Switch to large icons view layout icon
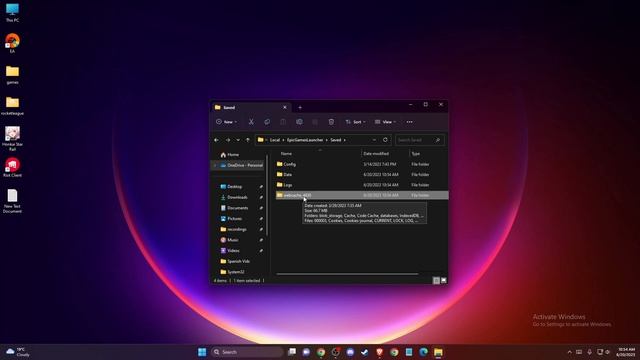 pyautogui.click(x=444, y=280)
